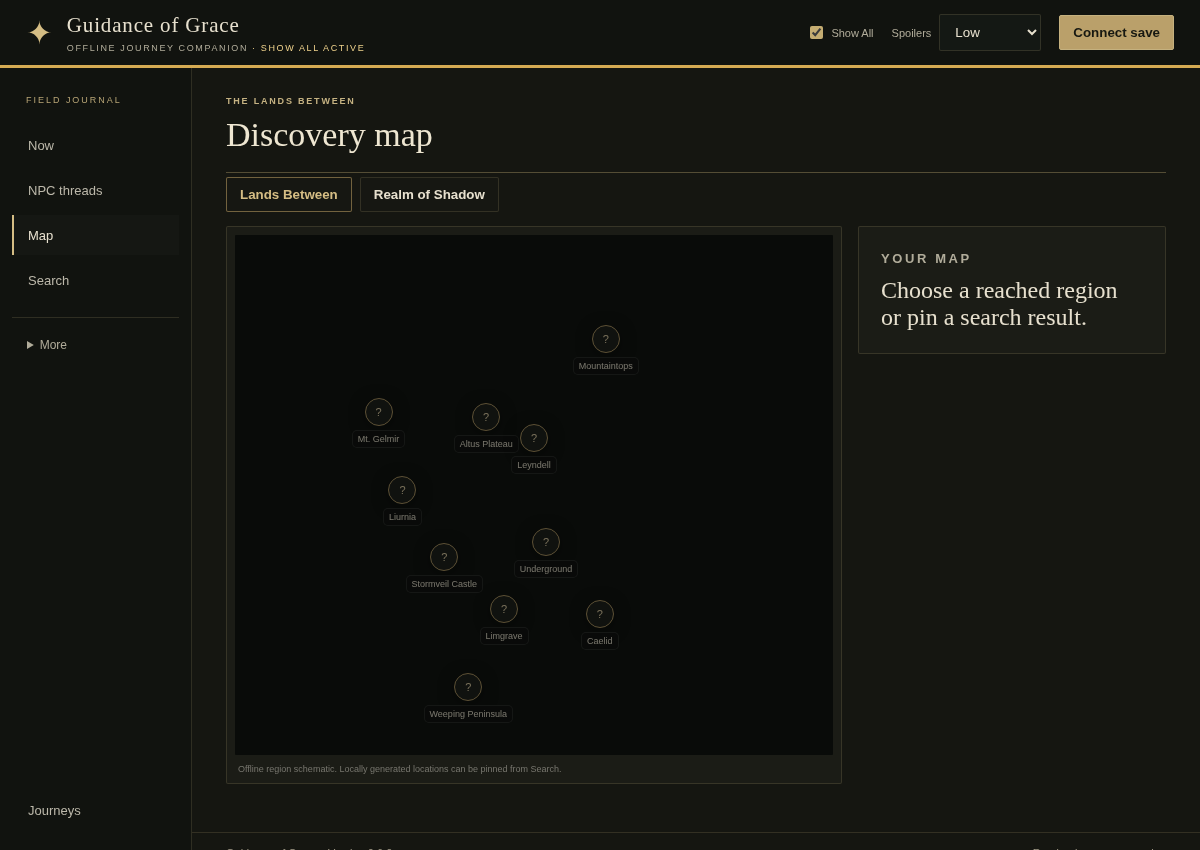Click the Liurnia text label
The image size is (1200, 850).
pos(402,517)
